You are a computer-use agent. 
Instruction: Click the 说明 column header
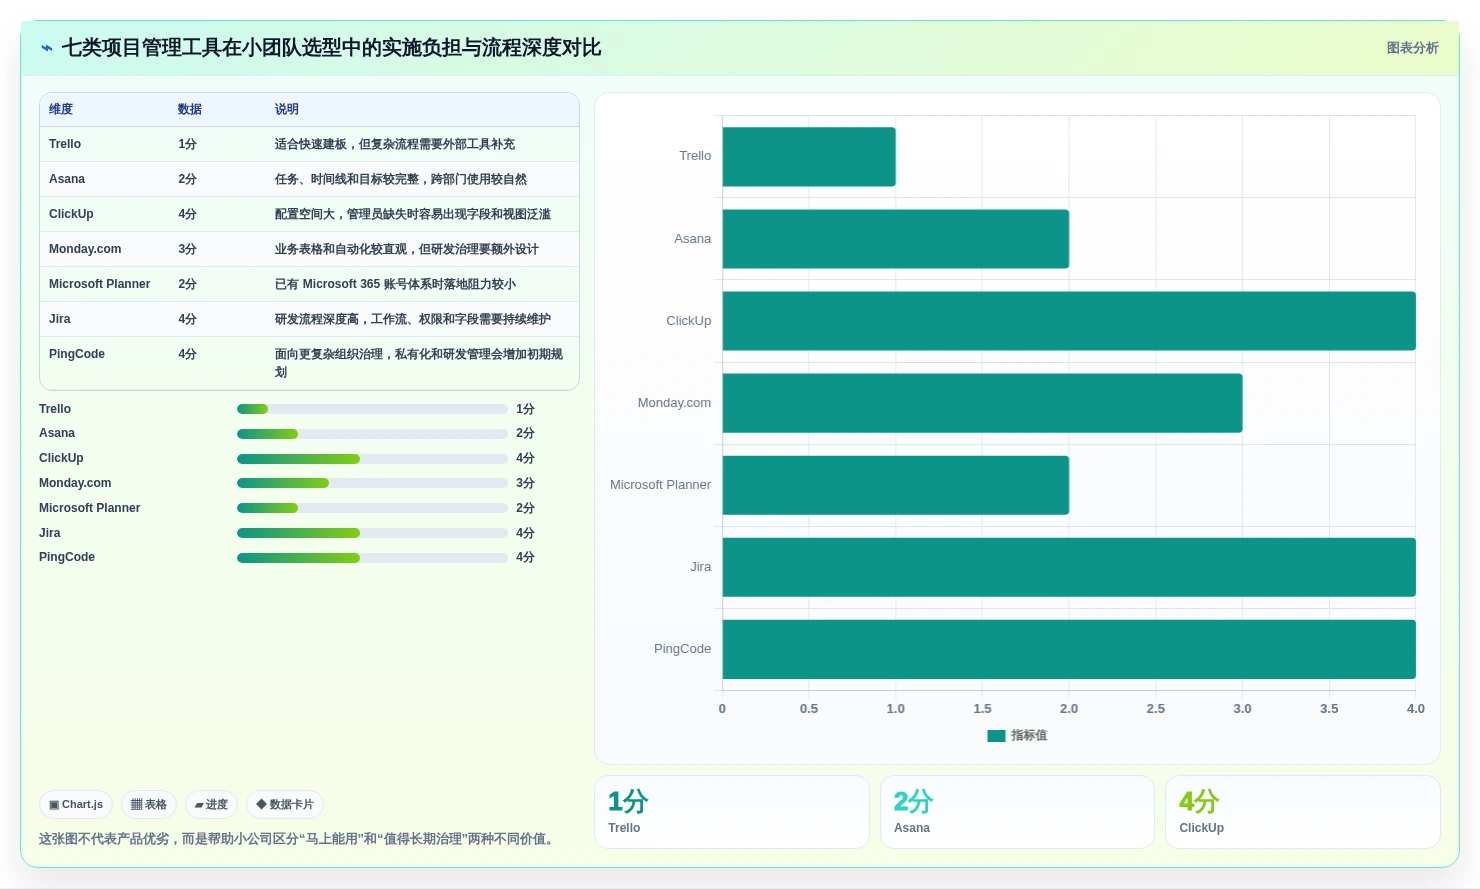click(287, 109)
